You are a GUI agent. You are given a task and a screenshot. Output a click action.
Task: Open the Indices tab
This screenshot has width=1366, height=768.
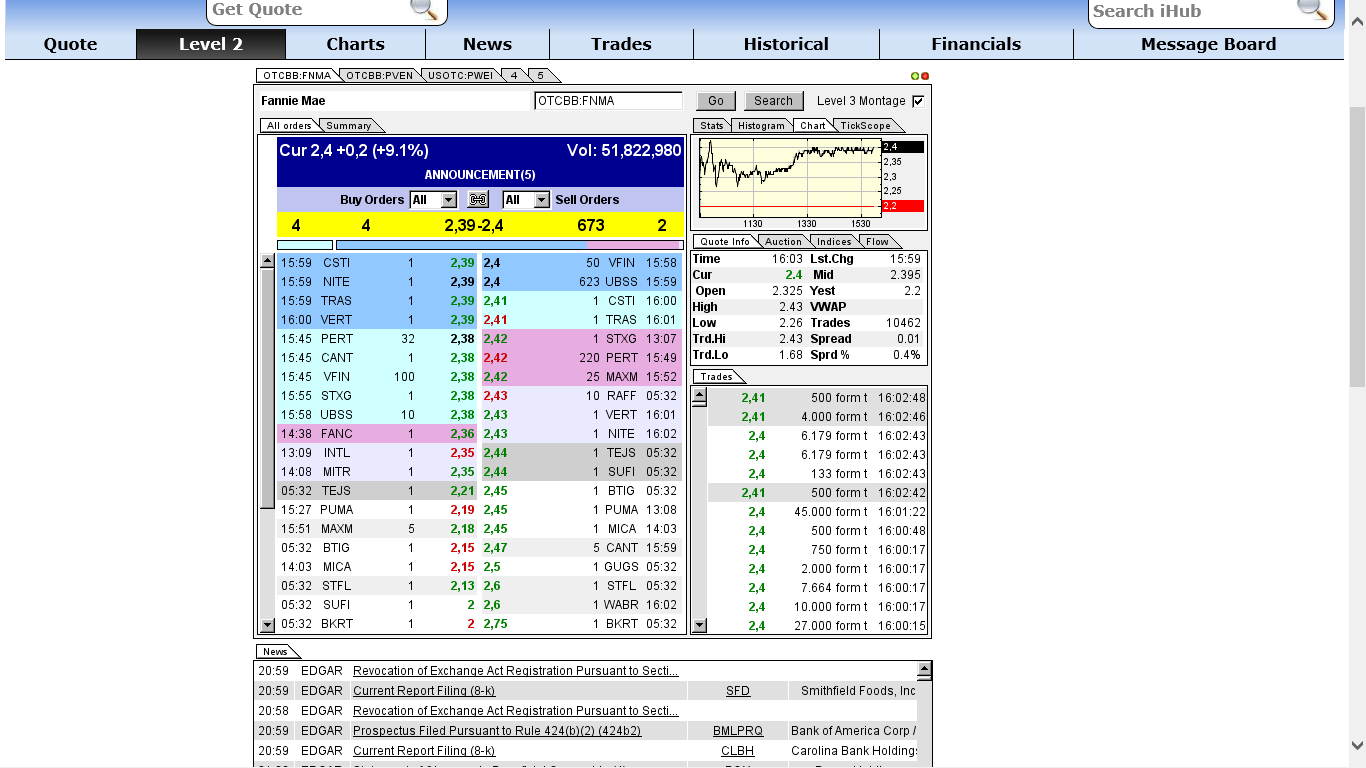pyautogui.click(x=834, y=242)
